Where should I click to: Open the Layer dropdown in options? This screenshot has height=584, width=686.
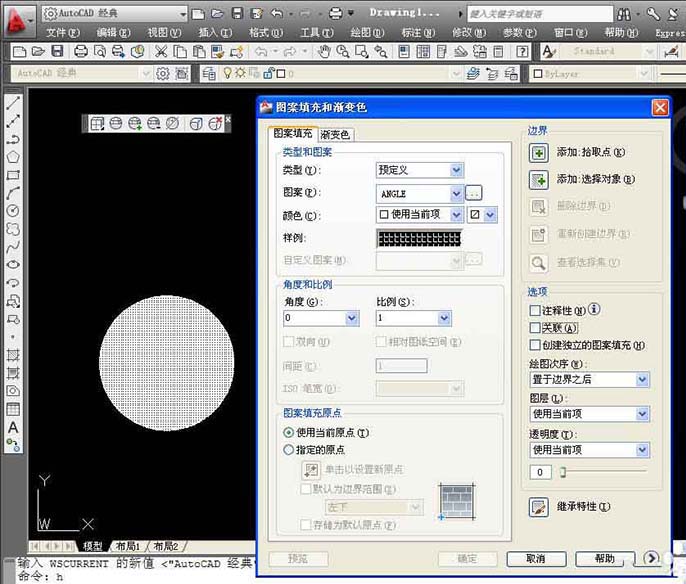point(589,414)
